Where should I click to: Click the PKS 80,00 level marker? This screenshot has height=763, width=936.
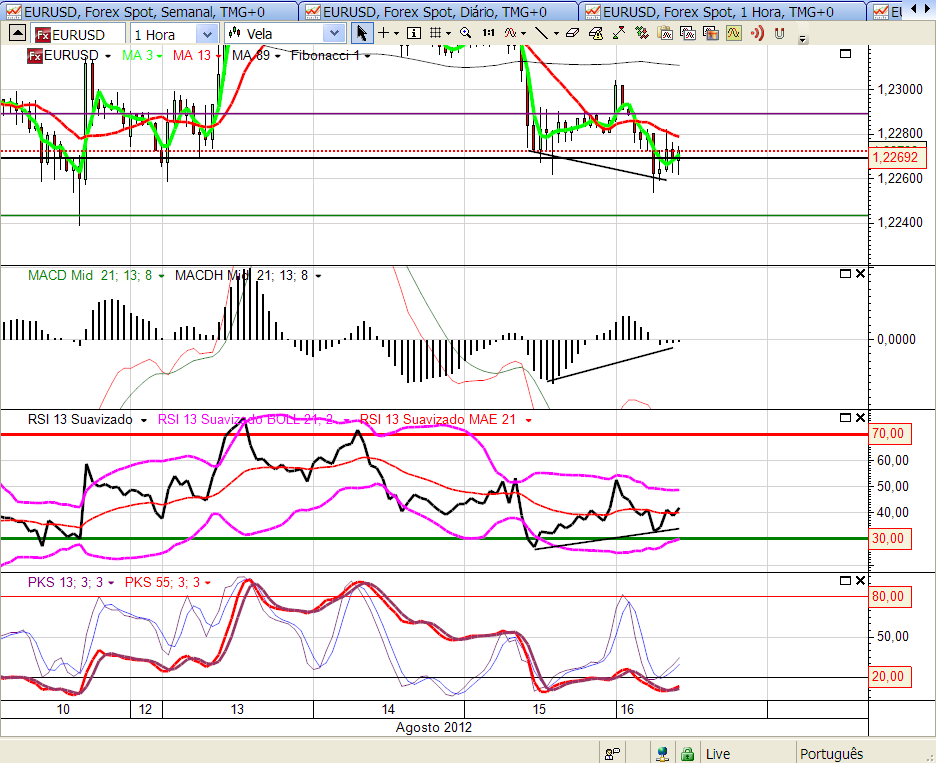click(x=889, y=596)
